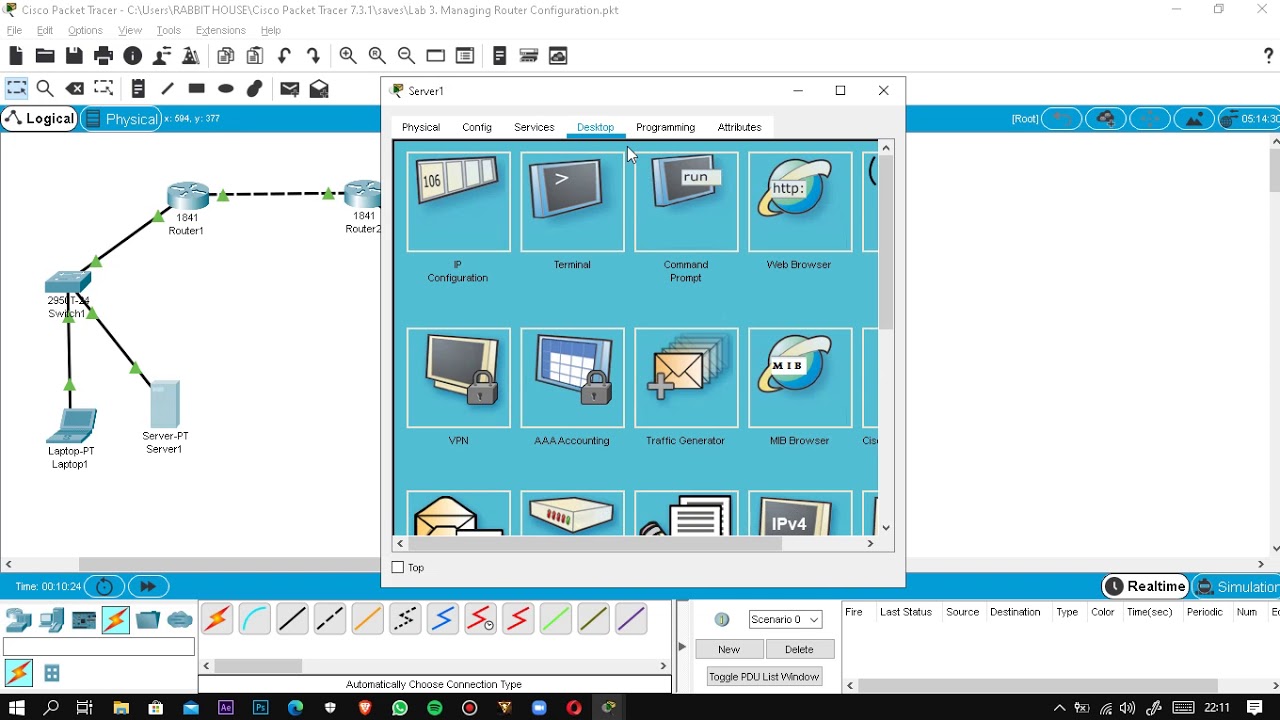This screenshot has height=720, width=1280.
Task: Launch the Command Prompt app
Action: [686, 201]
